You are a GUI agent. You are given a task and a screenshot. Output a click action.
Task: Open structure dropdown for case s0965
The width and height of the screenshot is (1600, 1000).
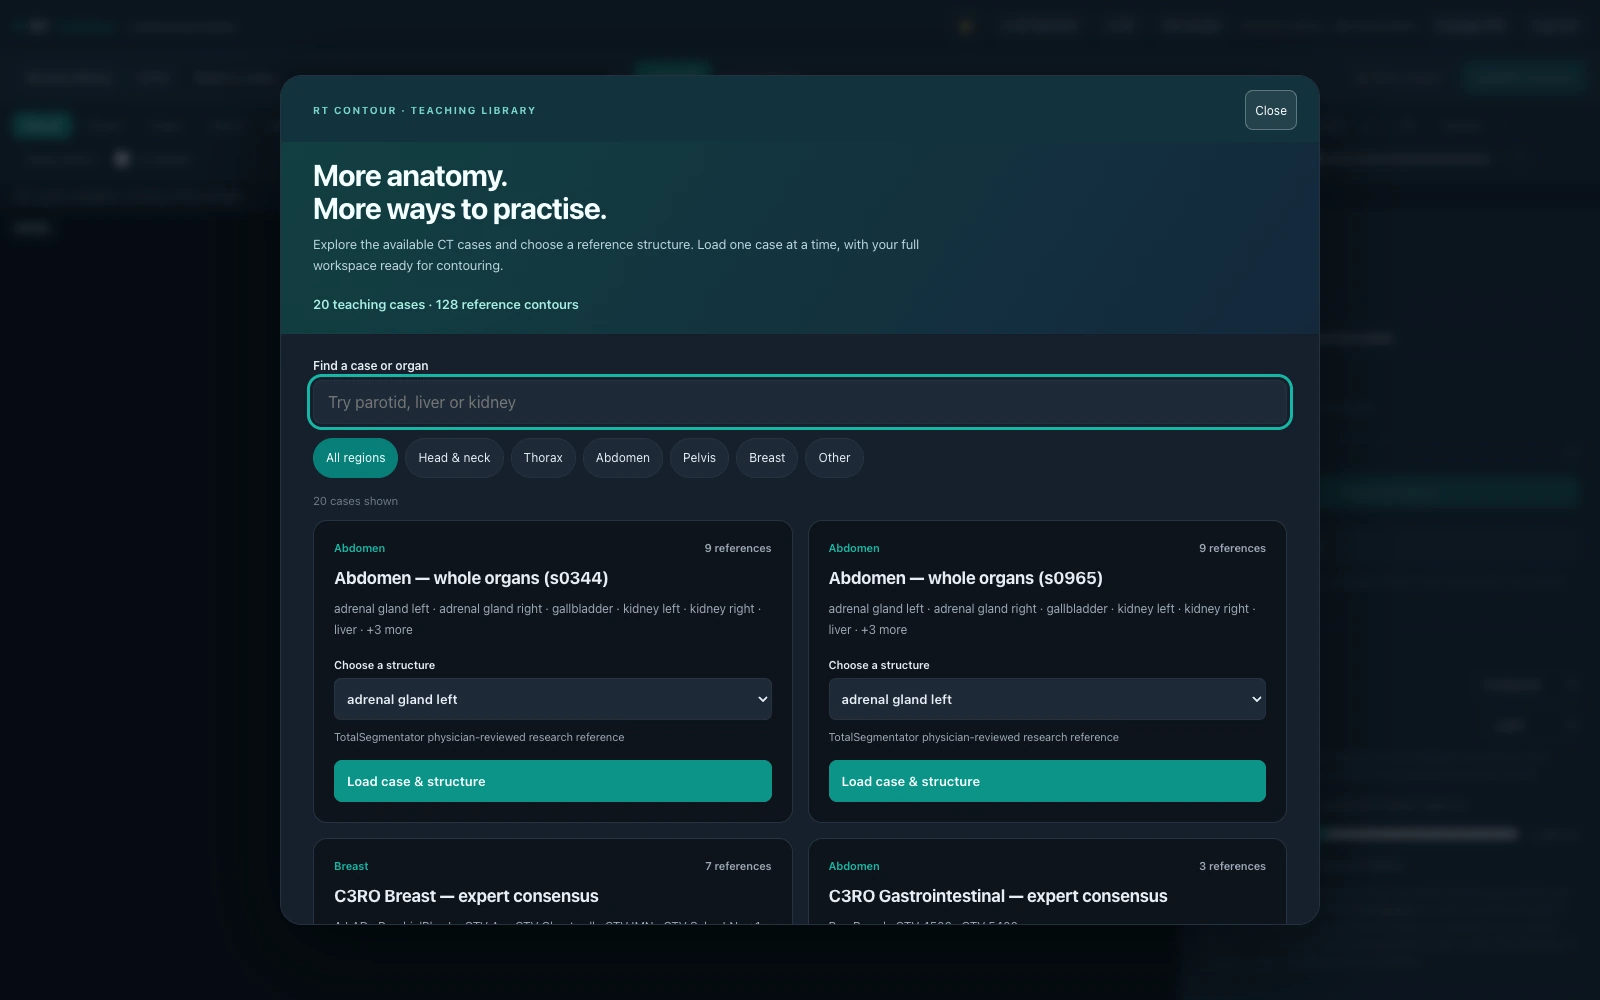1047,699
